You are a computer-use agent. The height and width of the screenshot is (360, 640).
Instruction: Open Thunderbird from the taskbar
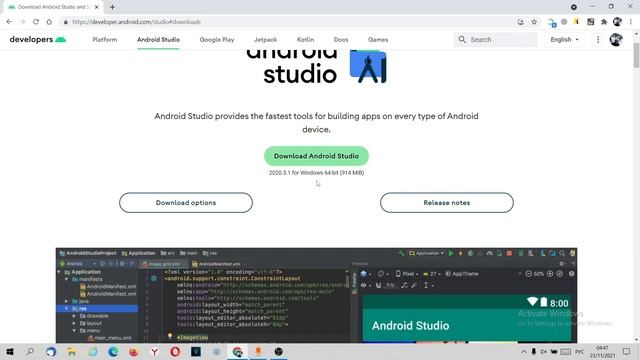[x=51, y=351]
